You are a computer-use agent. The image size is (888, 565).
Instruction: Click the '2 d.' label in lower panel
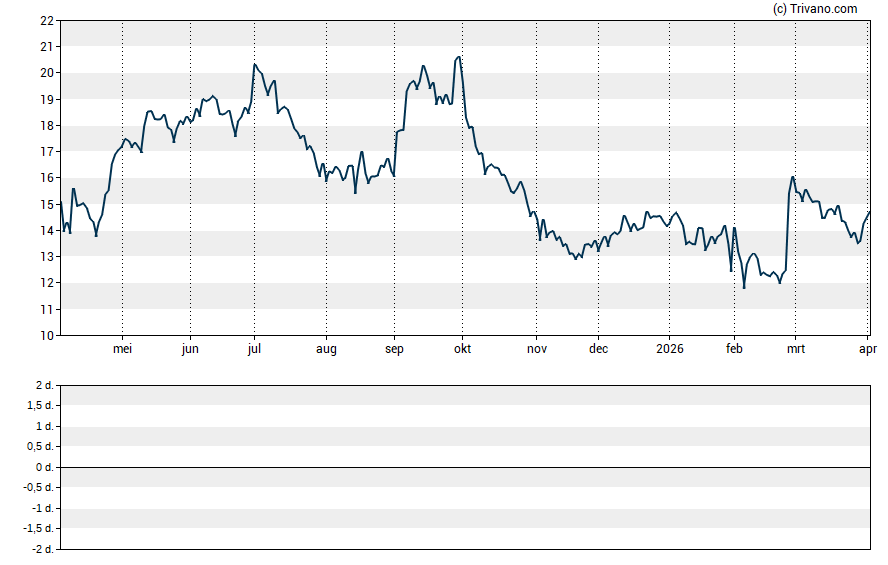44,385
